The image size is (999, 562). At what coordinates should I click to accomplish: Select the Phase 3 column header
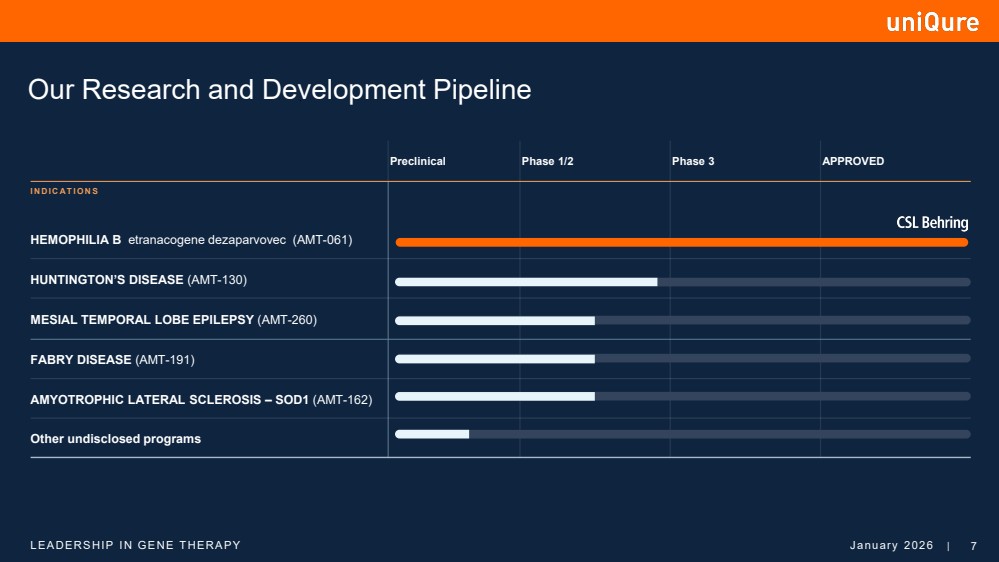[x=693, y=162]
